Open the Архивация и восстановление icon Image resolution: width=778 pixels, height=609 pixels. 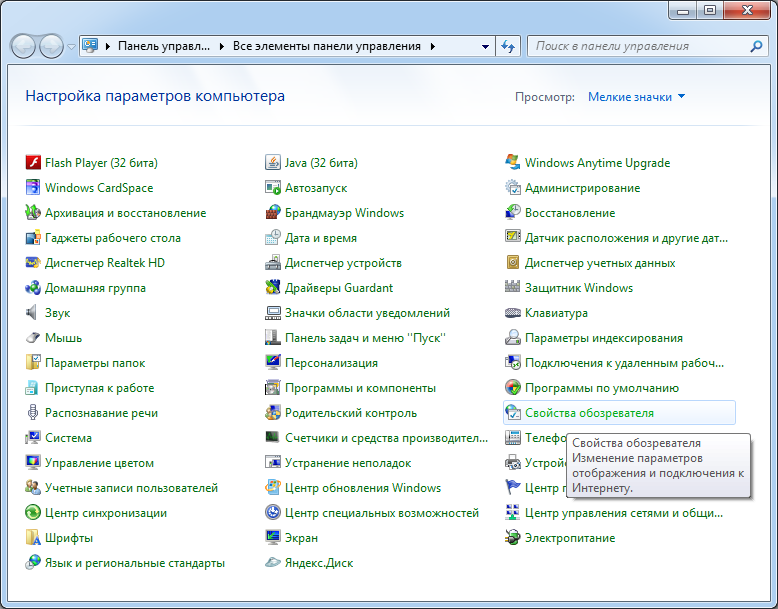33,212
